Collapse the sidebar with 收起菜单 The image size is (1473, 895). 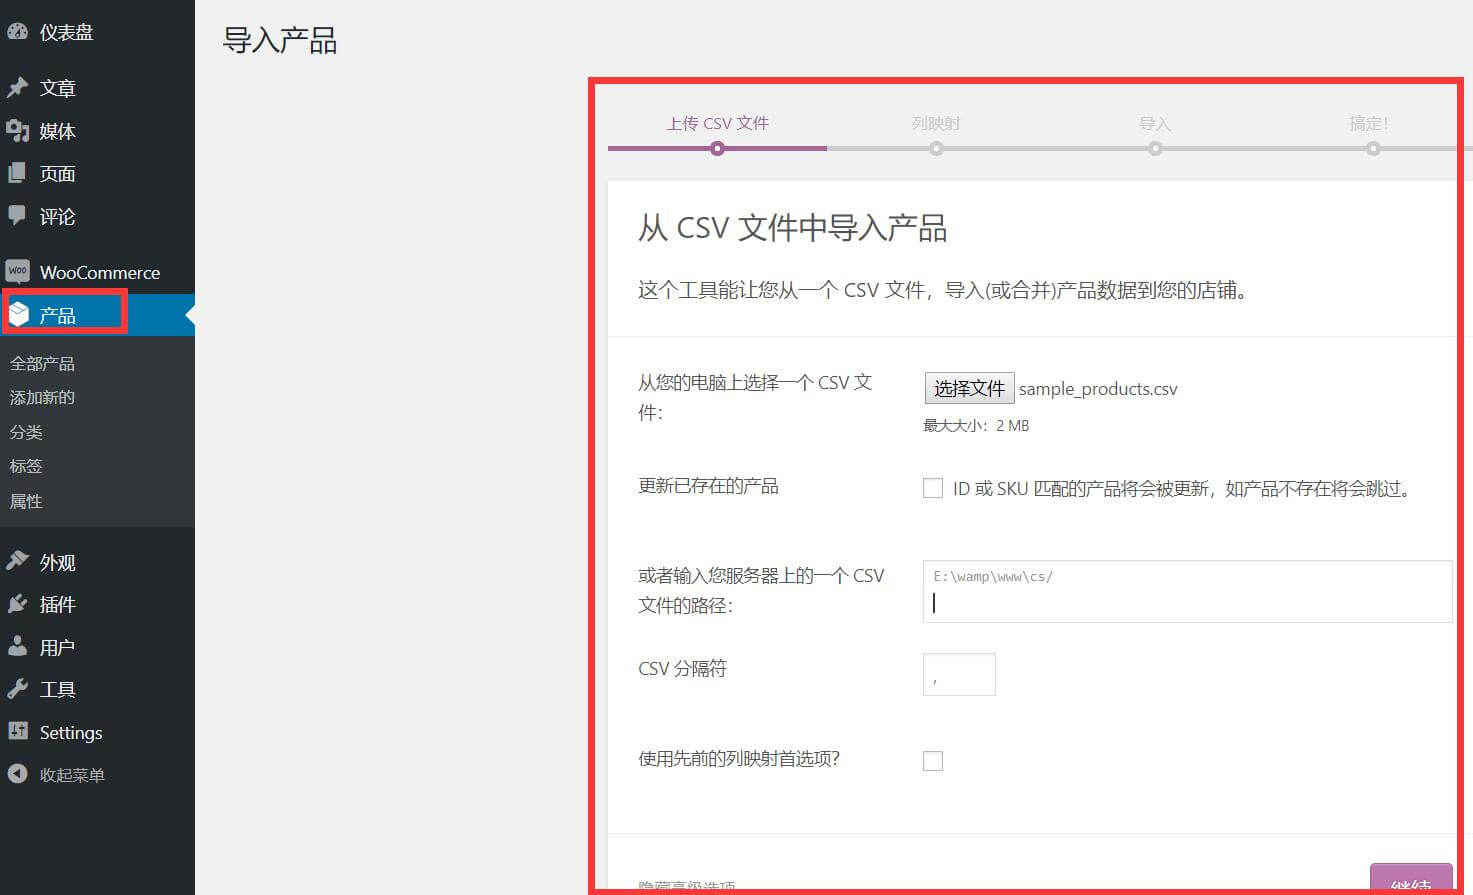click(56, 775)
